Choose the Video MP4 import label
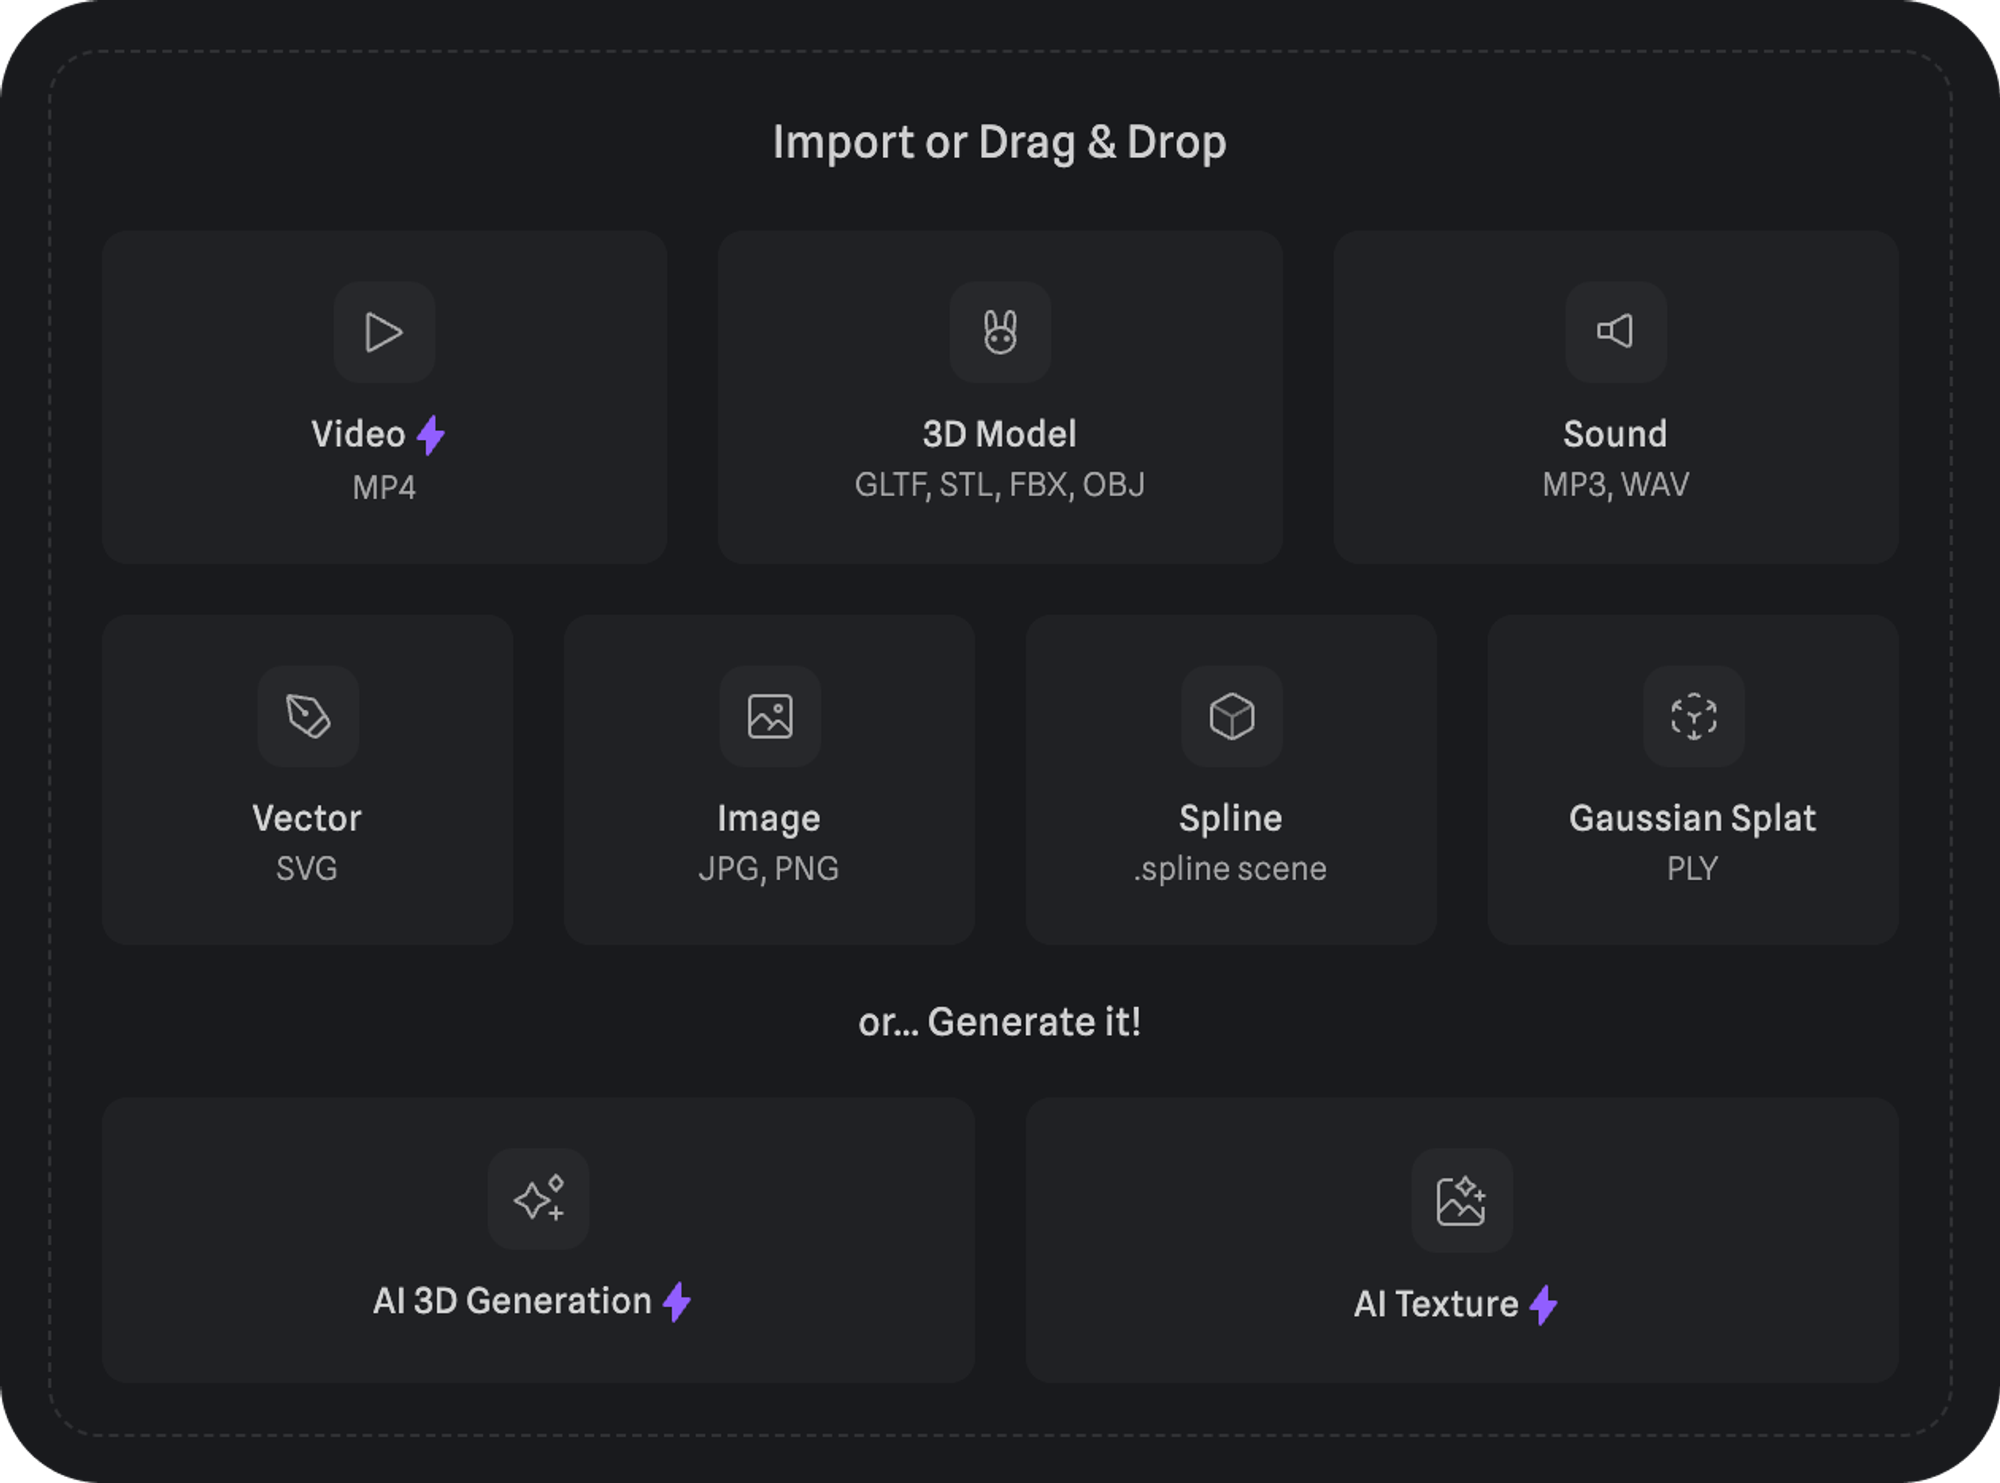 [x=384, y=488]
